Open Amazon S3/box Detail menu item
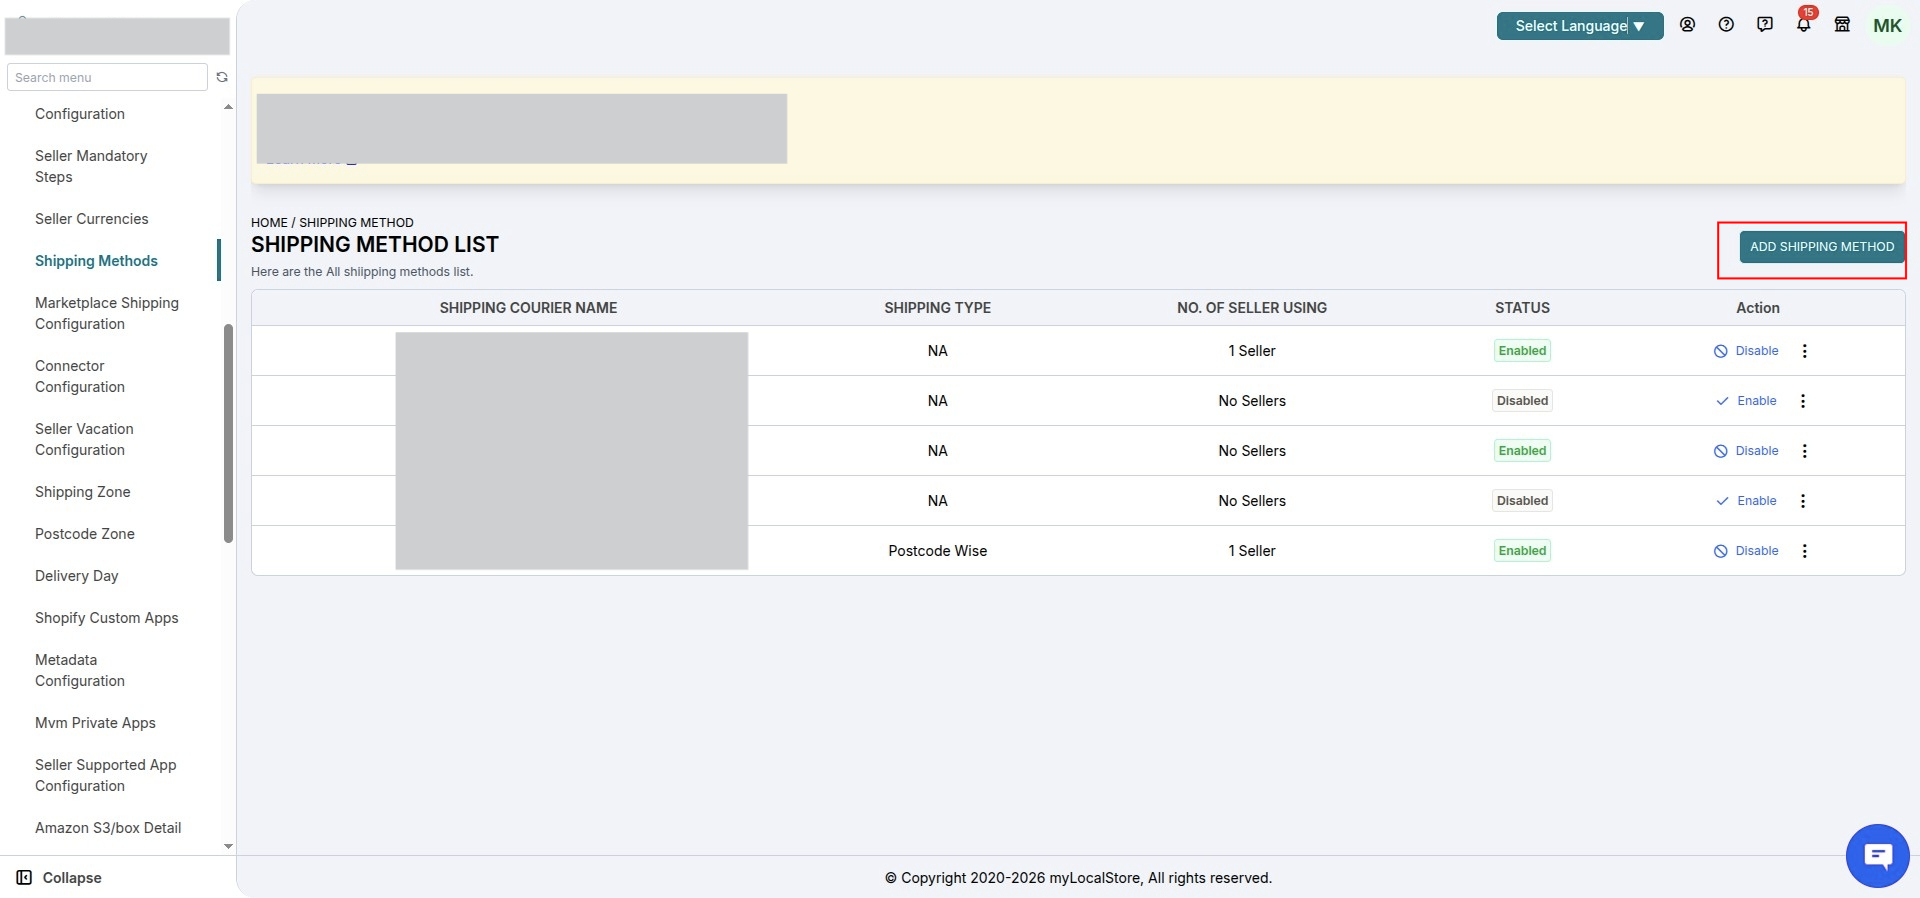Viewport: 1920px width, 898px height. point(108,828)
